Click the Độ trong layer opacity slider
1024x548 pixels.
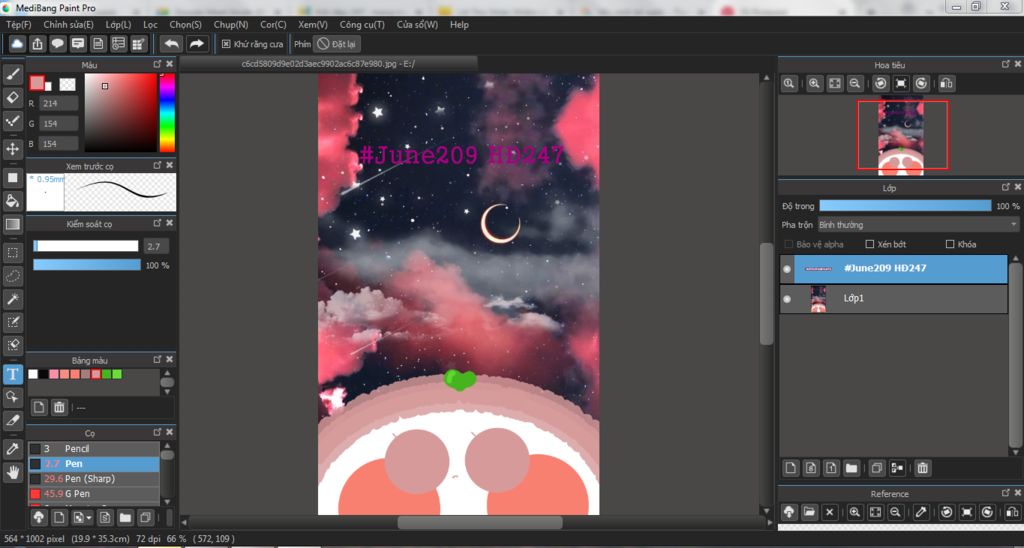[x=905, y=206]
